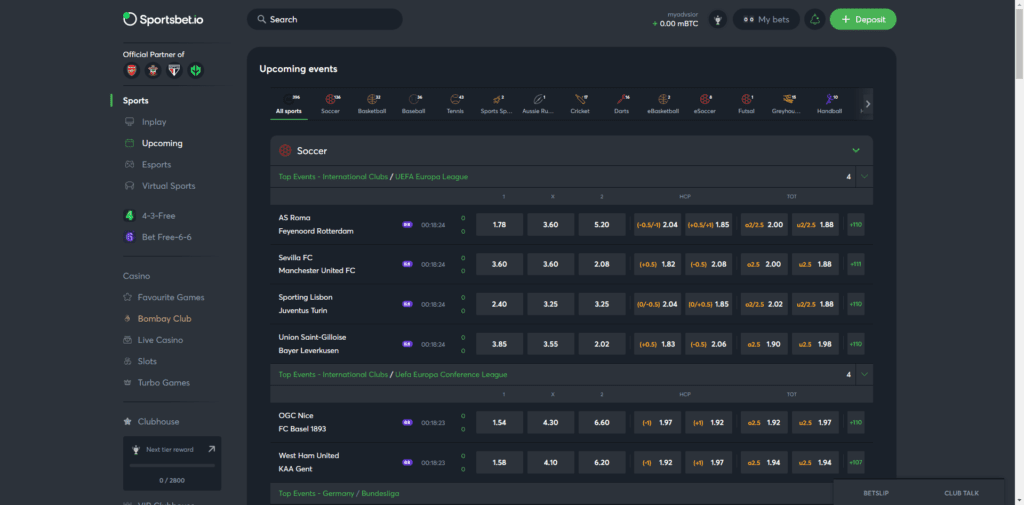Bet on Bayer Leverkusen win at 2.02
Viewport: 1024px width, 505px height.
click(602, 344)
